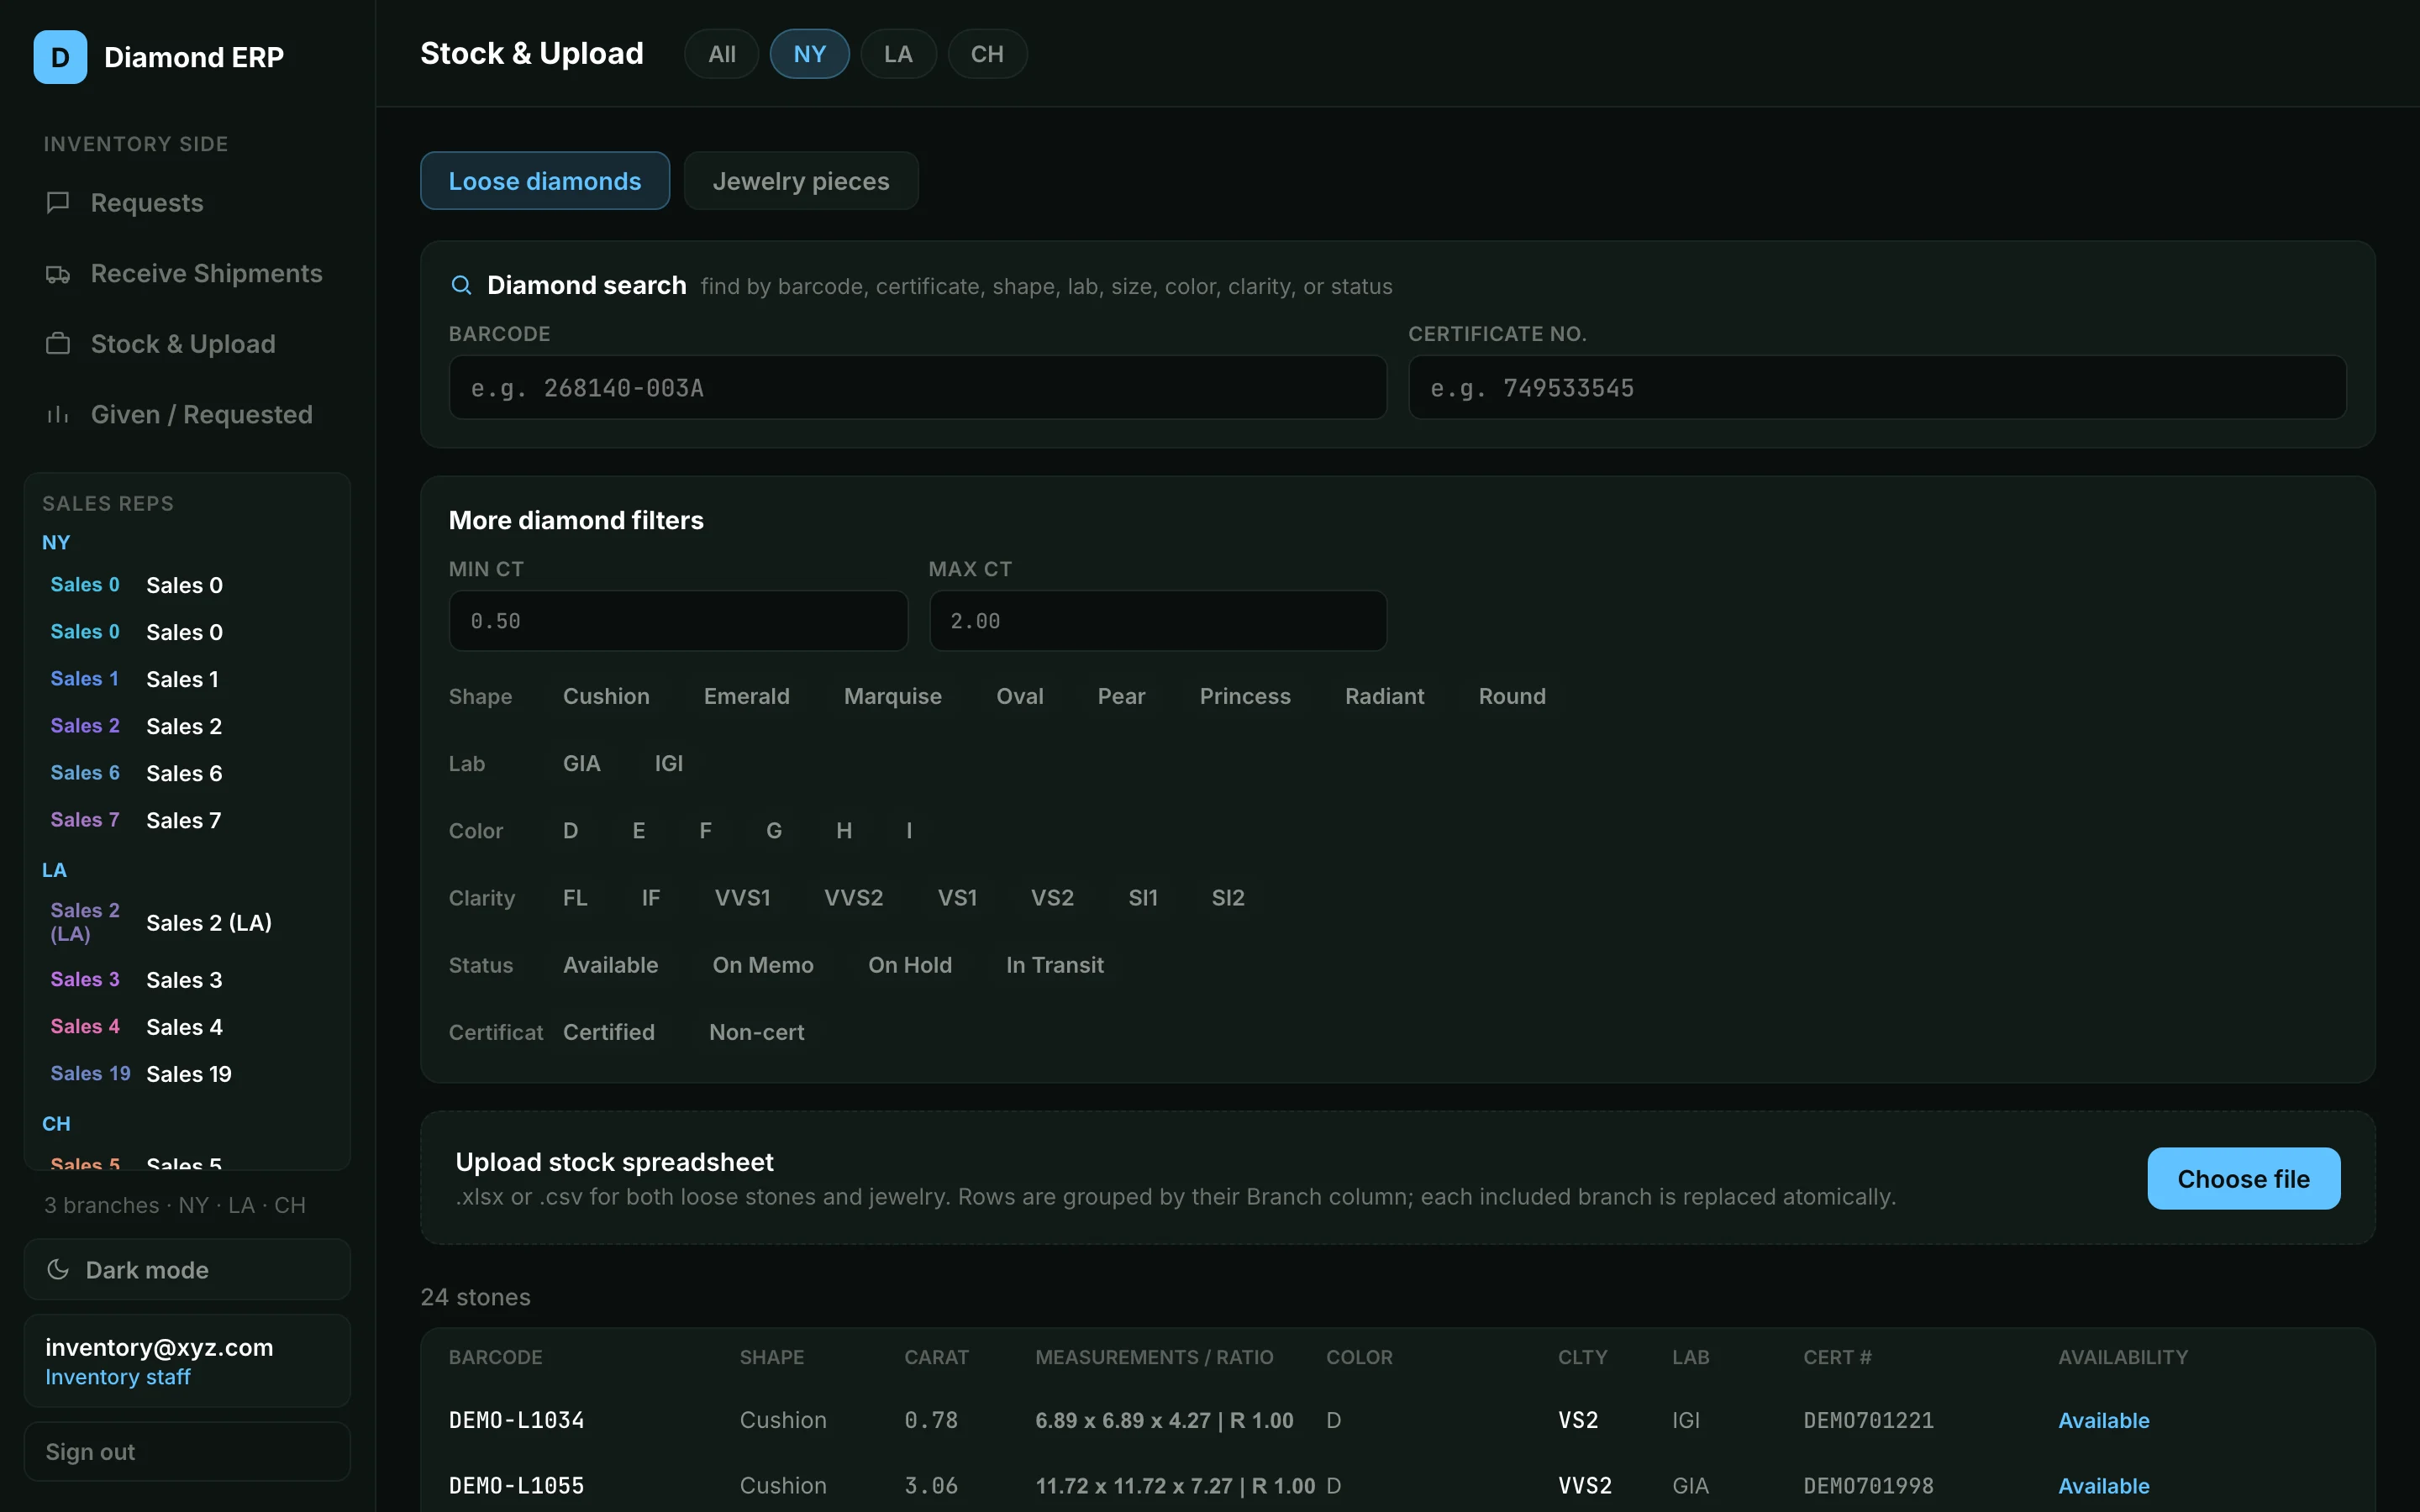The width and height of the screenshot is (2420, 1512).
Task: Select the In Transit status filter
Action: click(x=1054, y=965)
